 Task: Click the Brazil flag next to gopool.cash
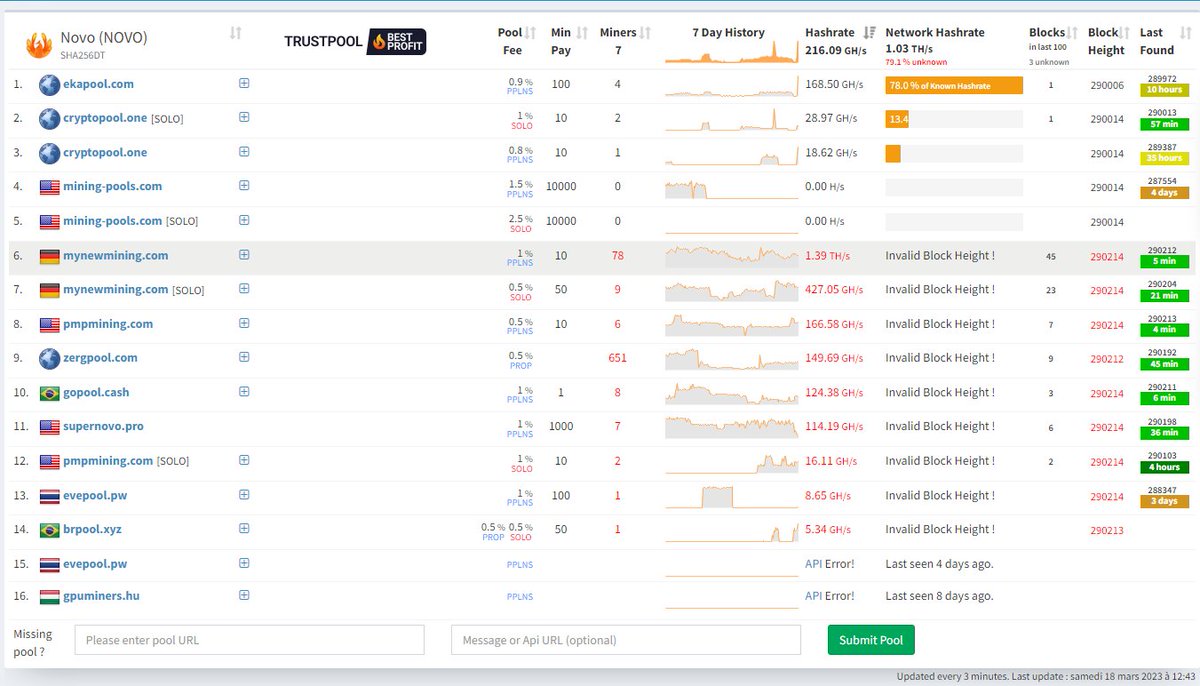pos(49,393)
